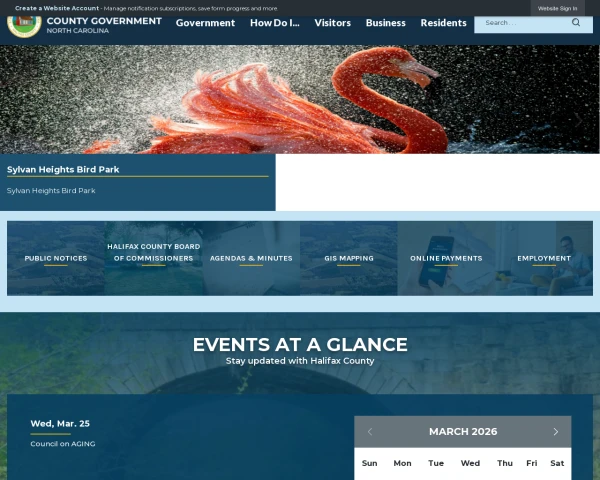600x480 pixels.
Task: Open the Employment tile
Action: 544,258
